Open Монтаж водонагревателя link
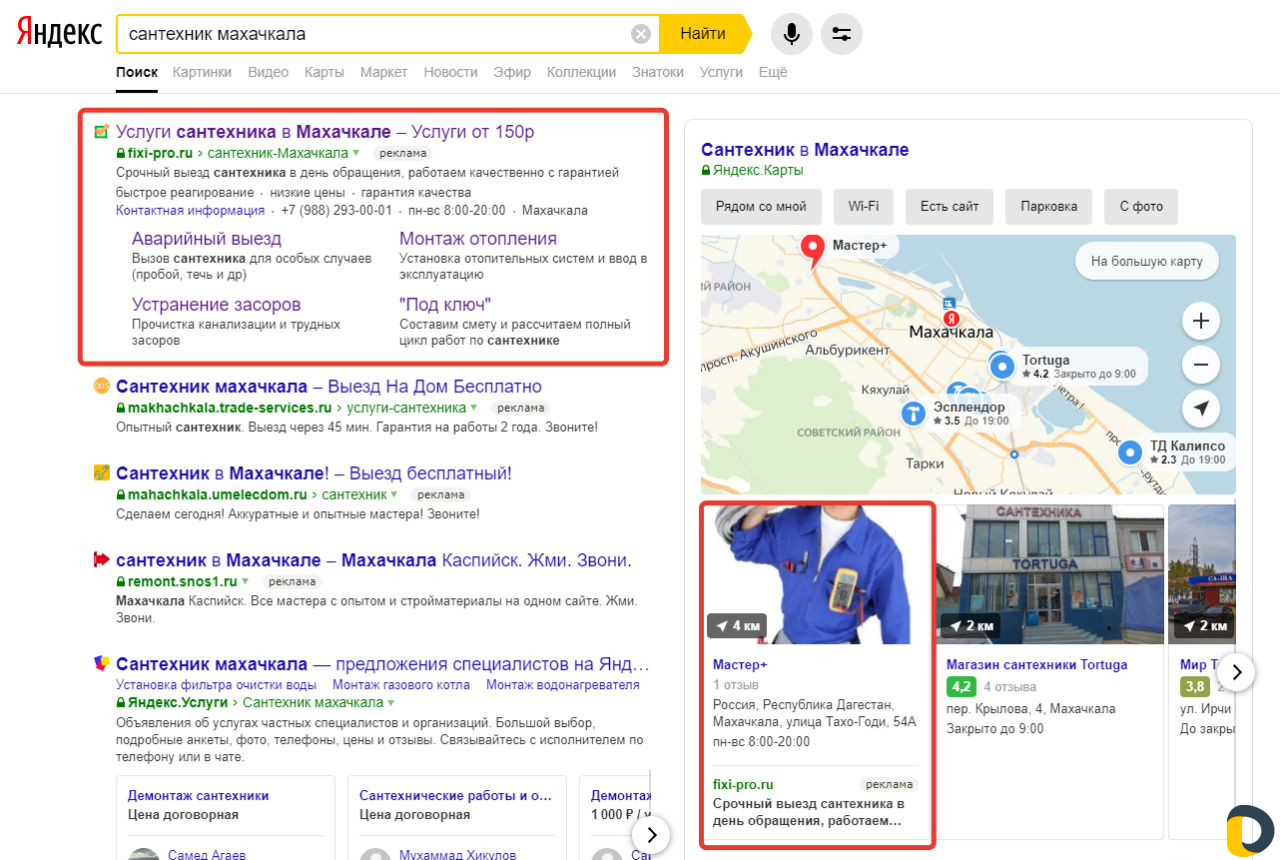This screenshot has width=1280, height=860. coord(563,685)
